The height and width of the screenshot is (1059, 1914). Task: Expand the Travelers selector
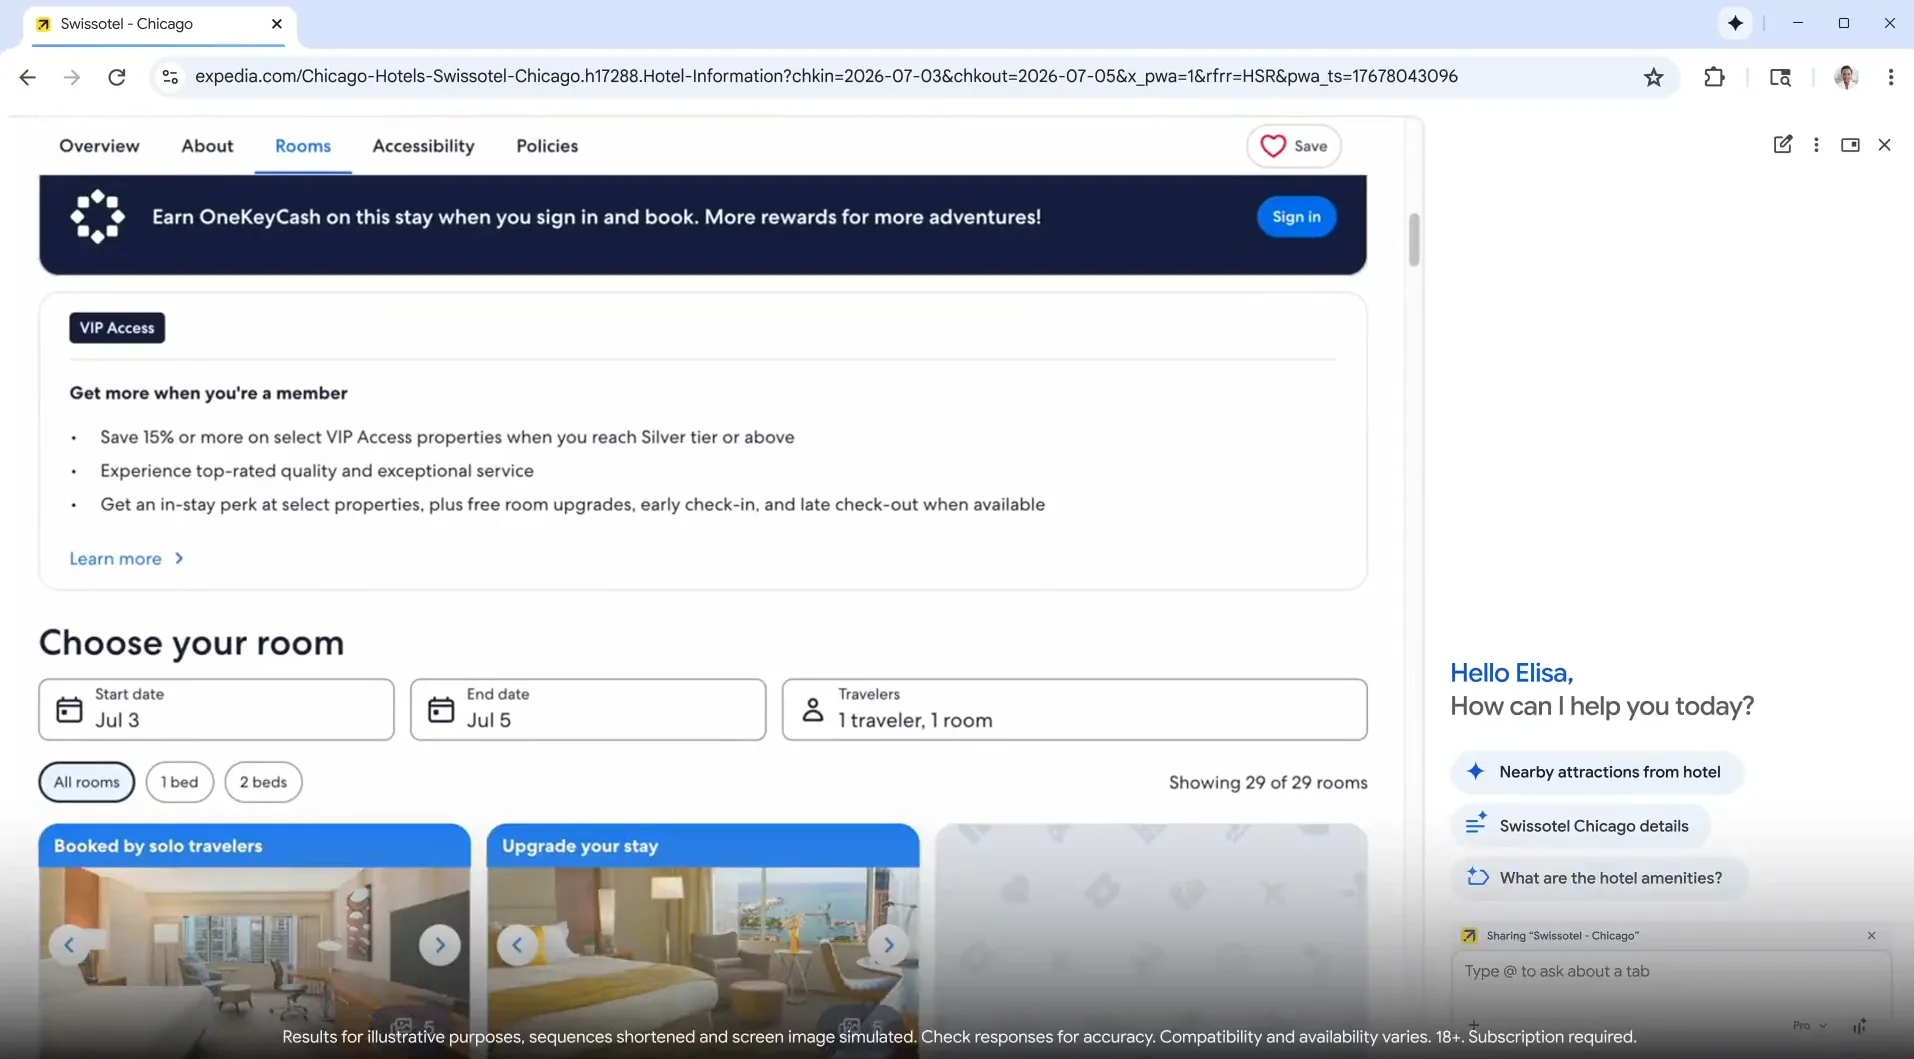click(x=1074, y=709)
